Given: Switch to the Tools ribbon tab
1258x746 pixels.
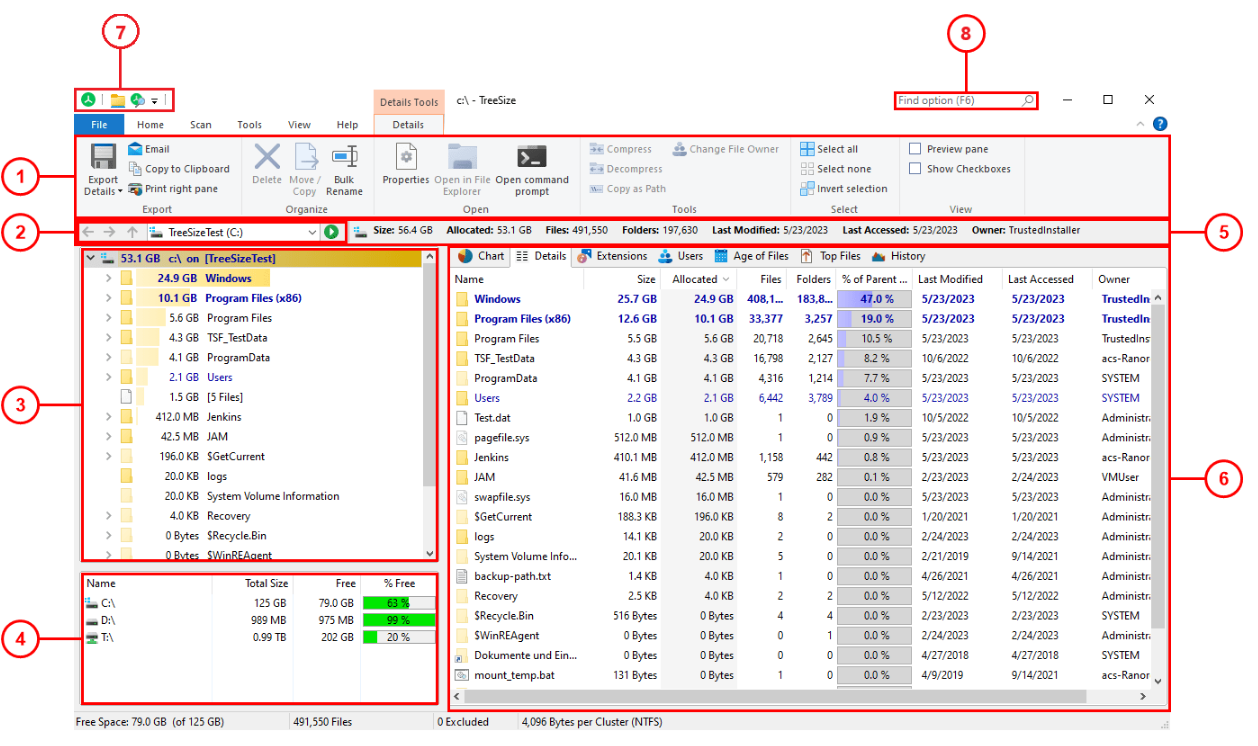Looking at the screenshot, I should tap(250, 125).
